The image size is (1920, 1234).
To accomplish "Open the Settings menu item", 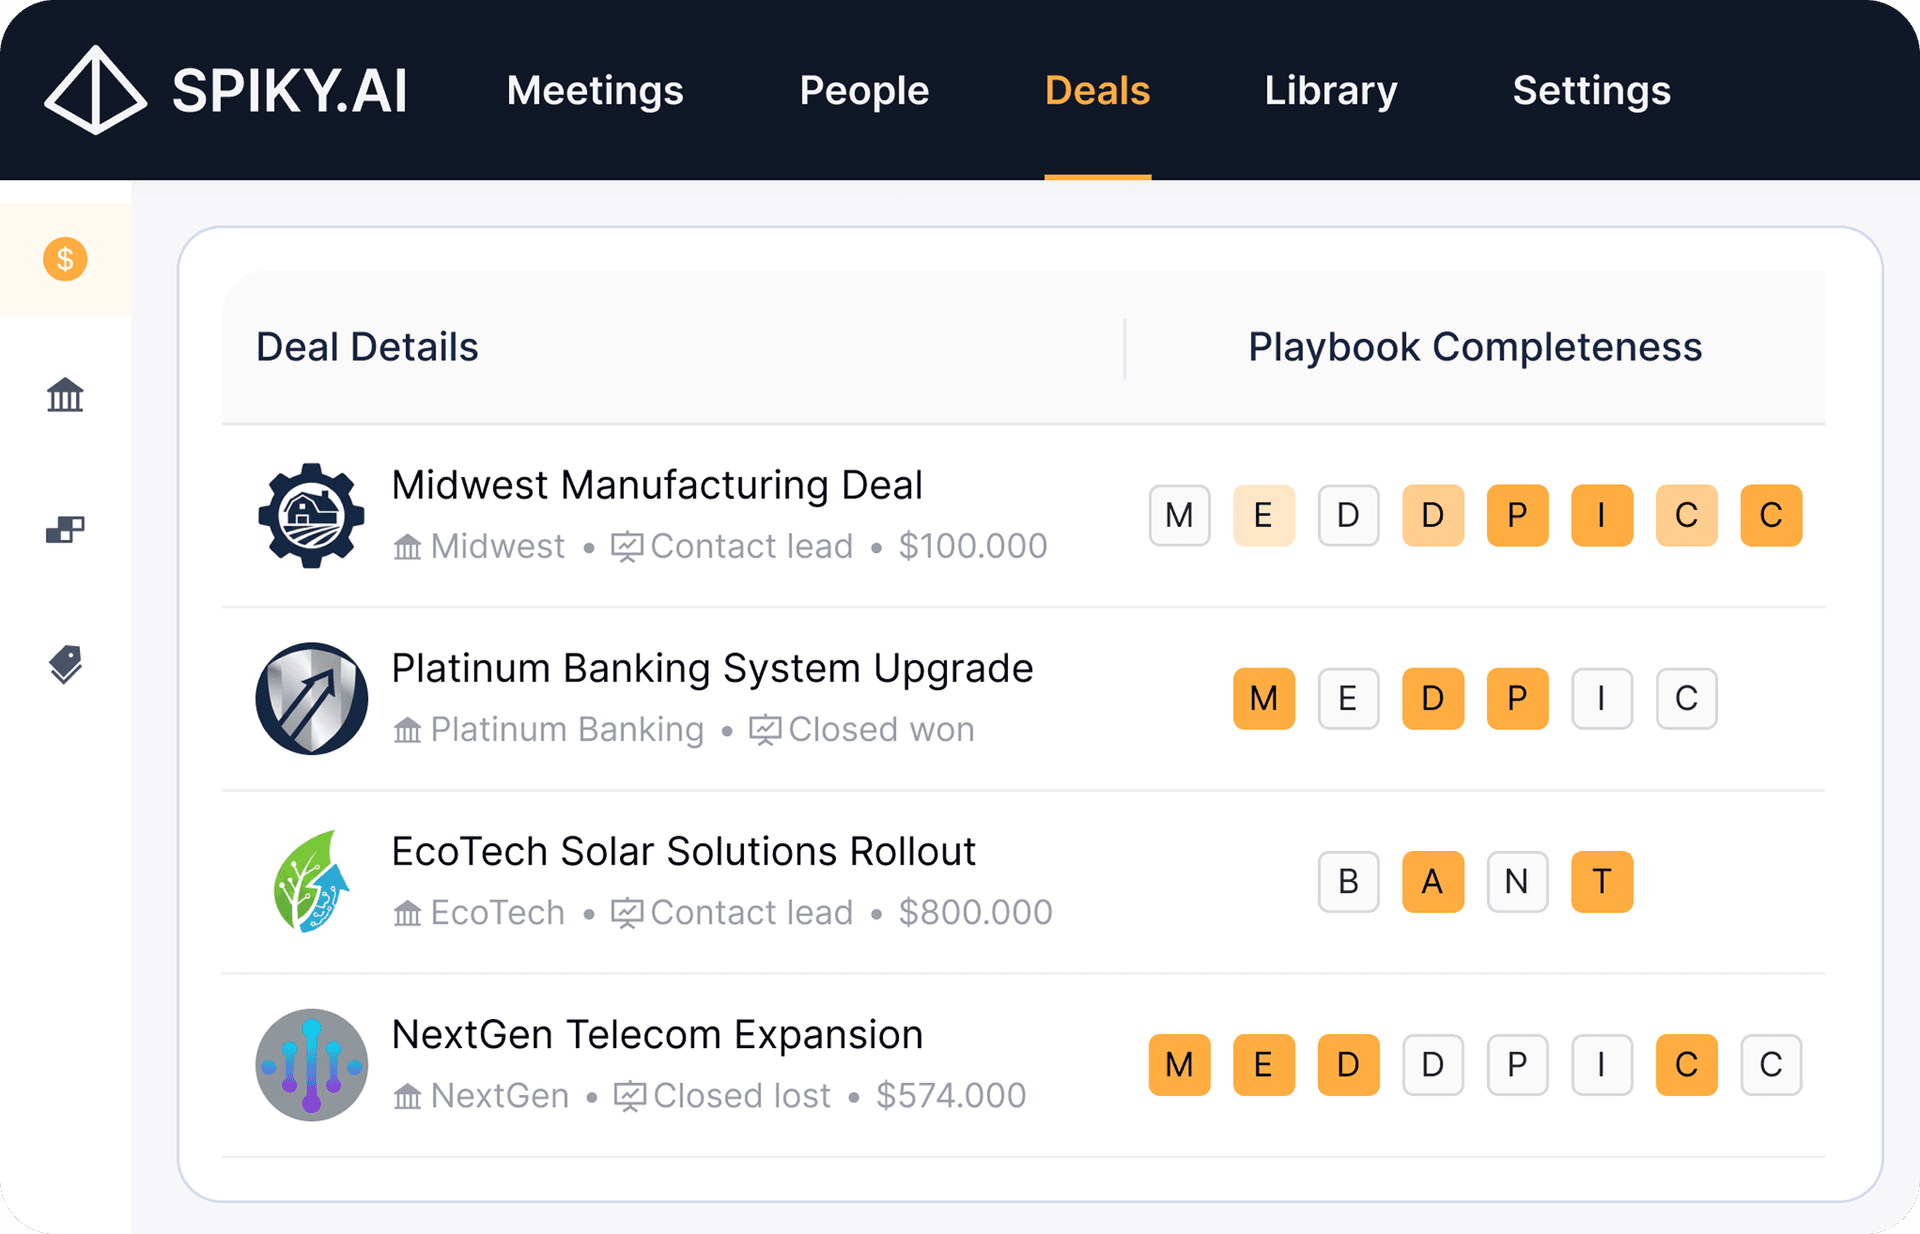I will coord(1590,91).
